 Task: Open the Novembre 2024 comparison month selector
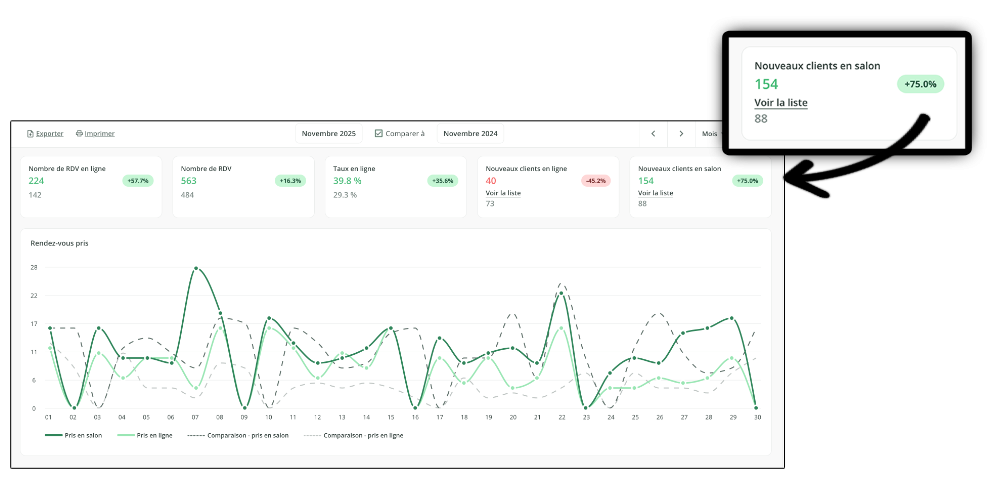tap(470, 133)
